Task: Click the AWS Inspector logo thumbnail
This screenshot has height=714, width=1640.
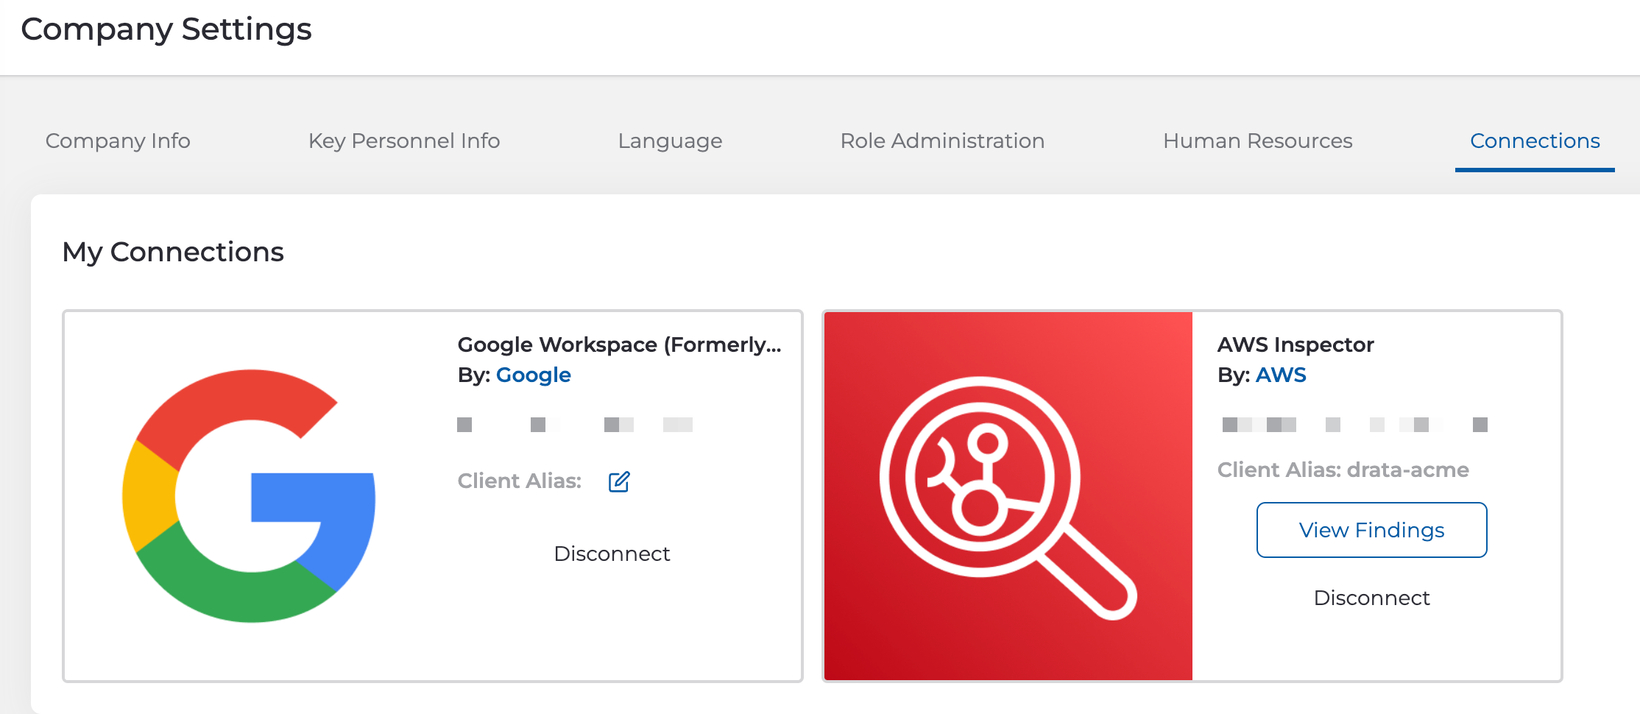Action: pyautogui.click(x=1008, y=496)
